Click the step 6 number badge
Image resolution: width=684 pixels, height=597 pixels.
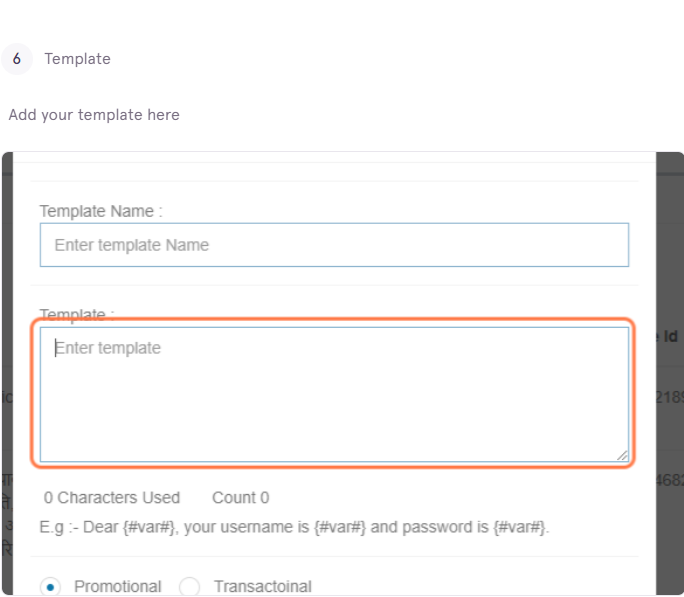pos(17,59)
